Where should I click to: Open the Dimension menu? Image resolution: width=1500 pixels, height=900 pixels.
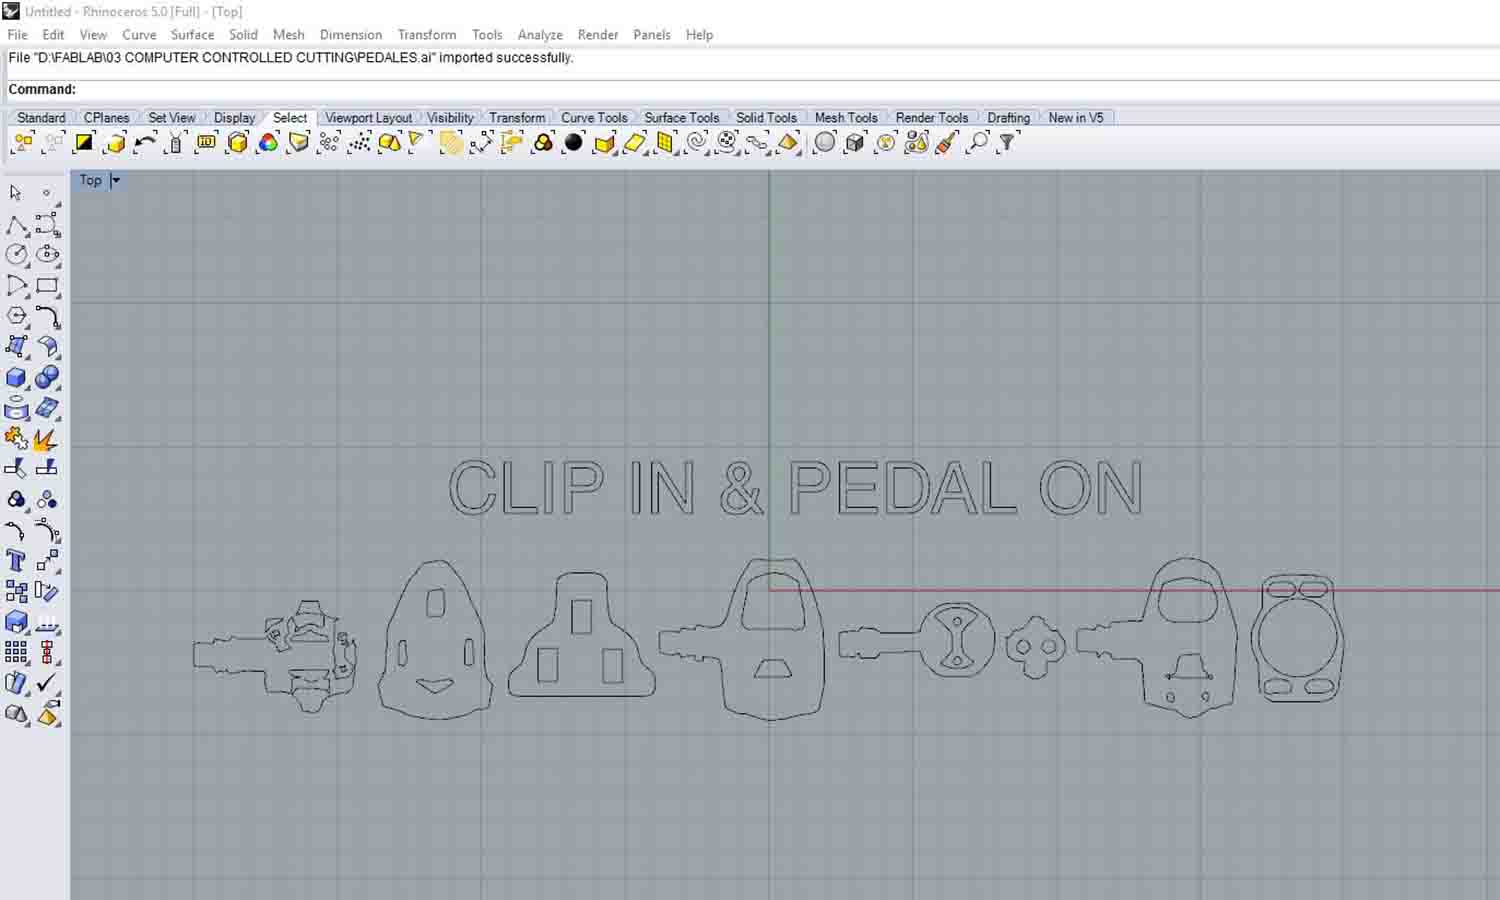pyautogui.click(x=351, y=34)
